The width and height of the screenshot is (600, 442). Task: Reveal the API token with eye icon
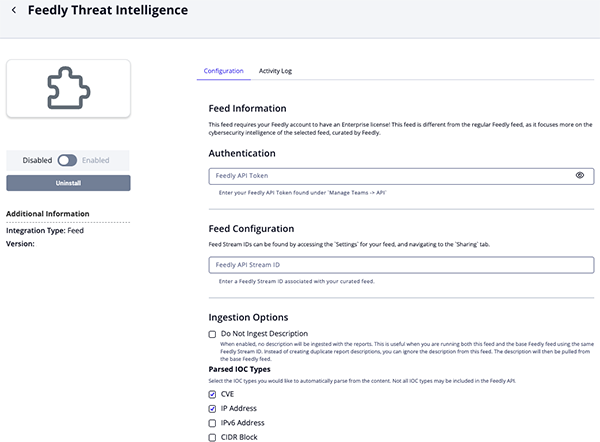(x=580, y=175)
